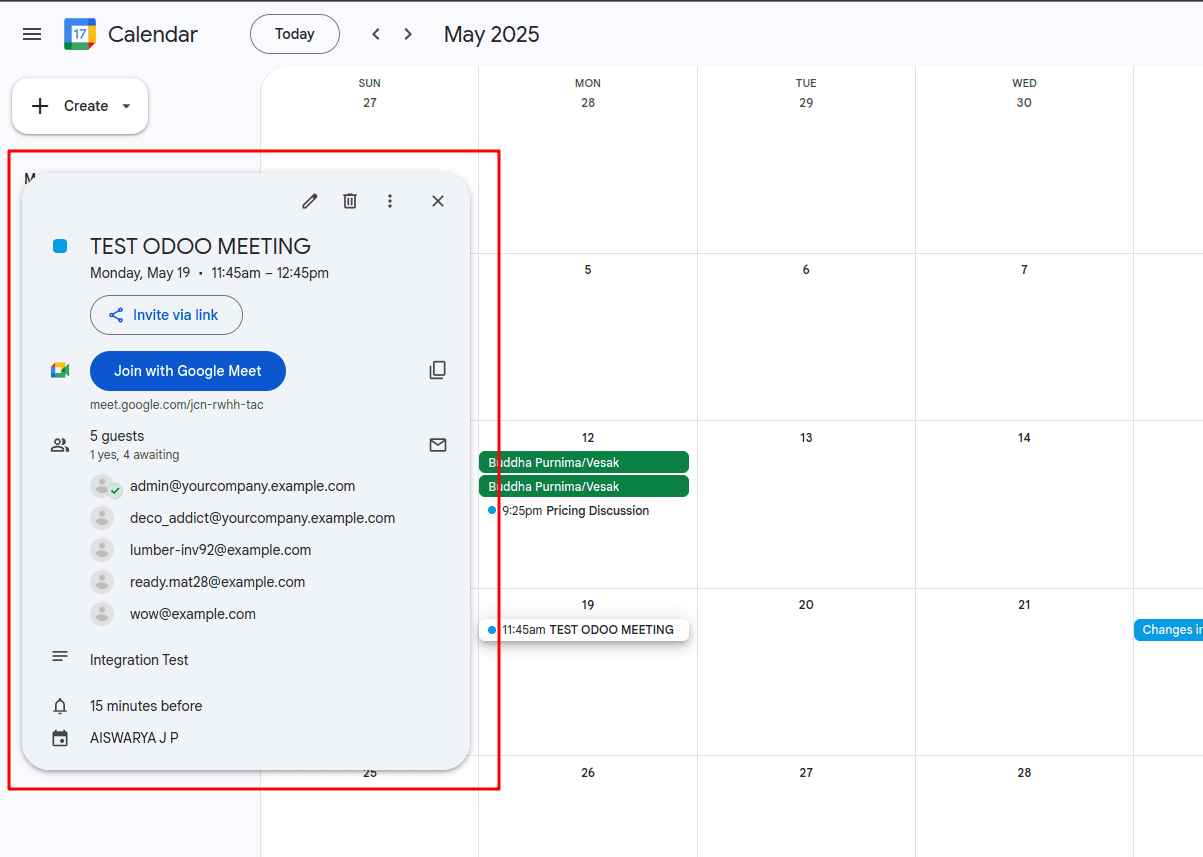Screen dimensions: 1203x857
Task: Delete the event with trash icon
Action: coord(350,201)
